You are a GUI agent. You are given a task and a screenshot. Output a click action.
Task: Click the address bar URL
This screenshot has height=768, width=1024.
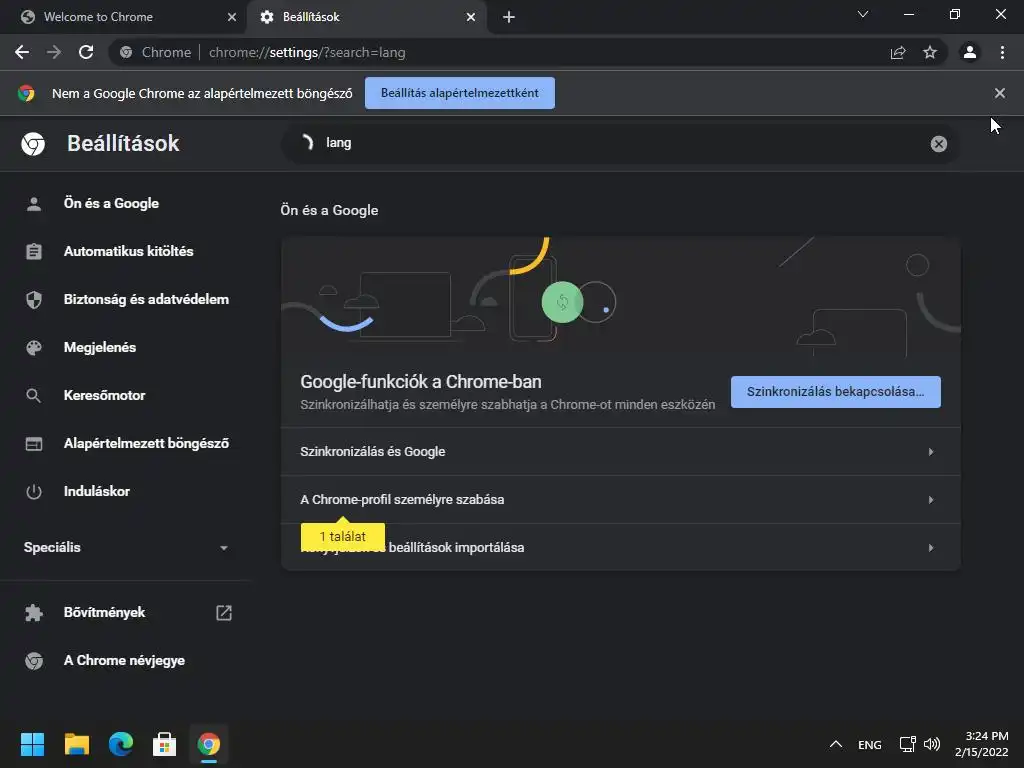pyautogui.click(x=307, y=52)
